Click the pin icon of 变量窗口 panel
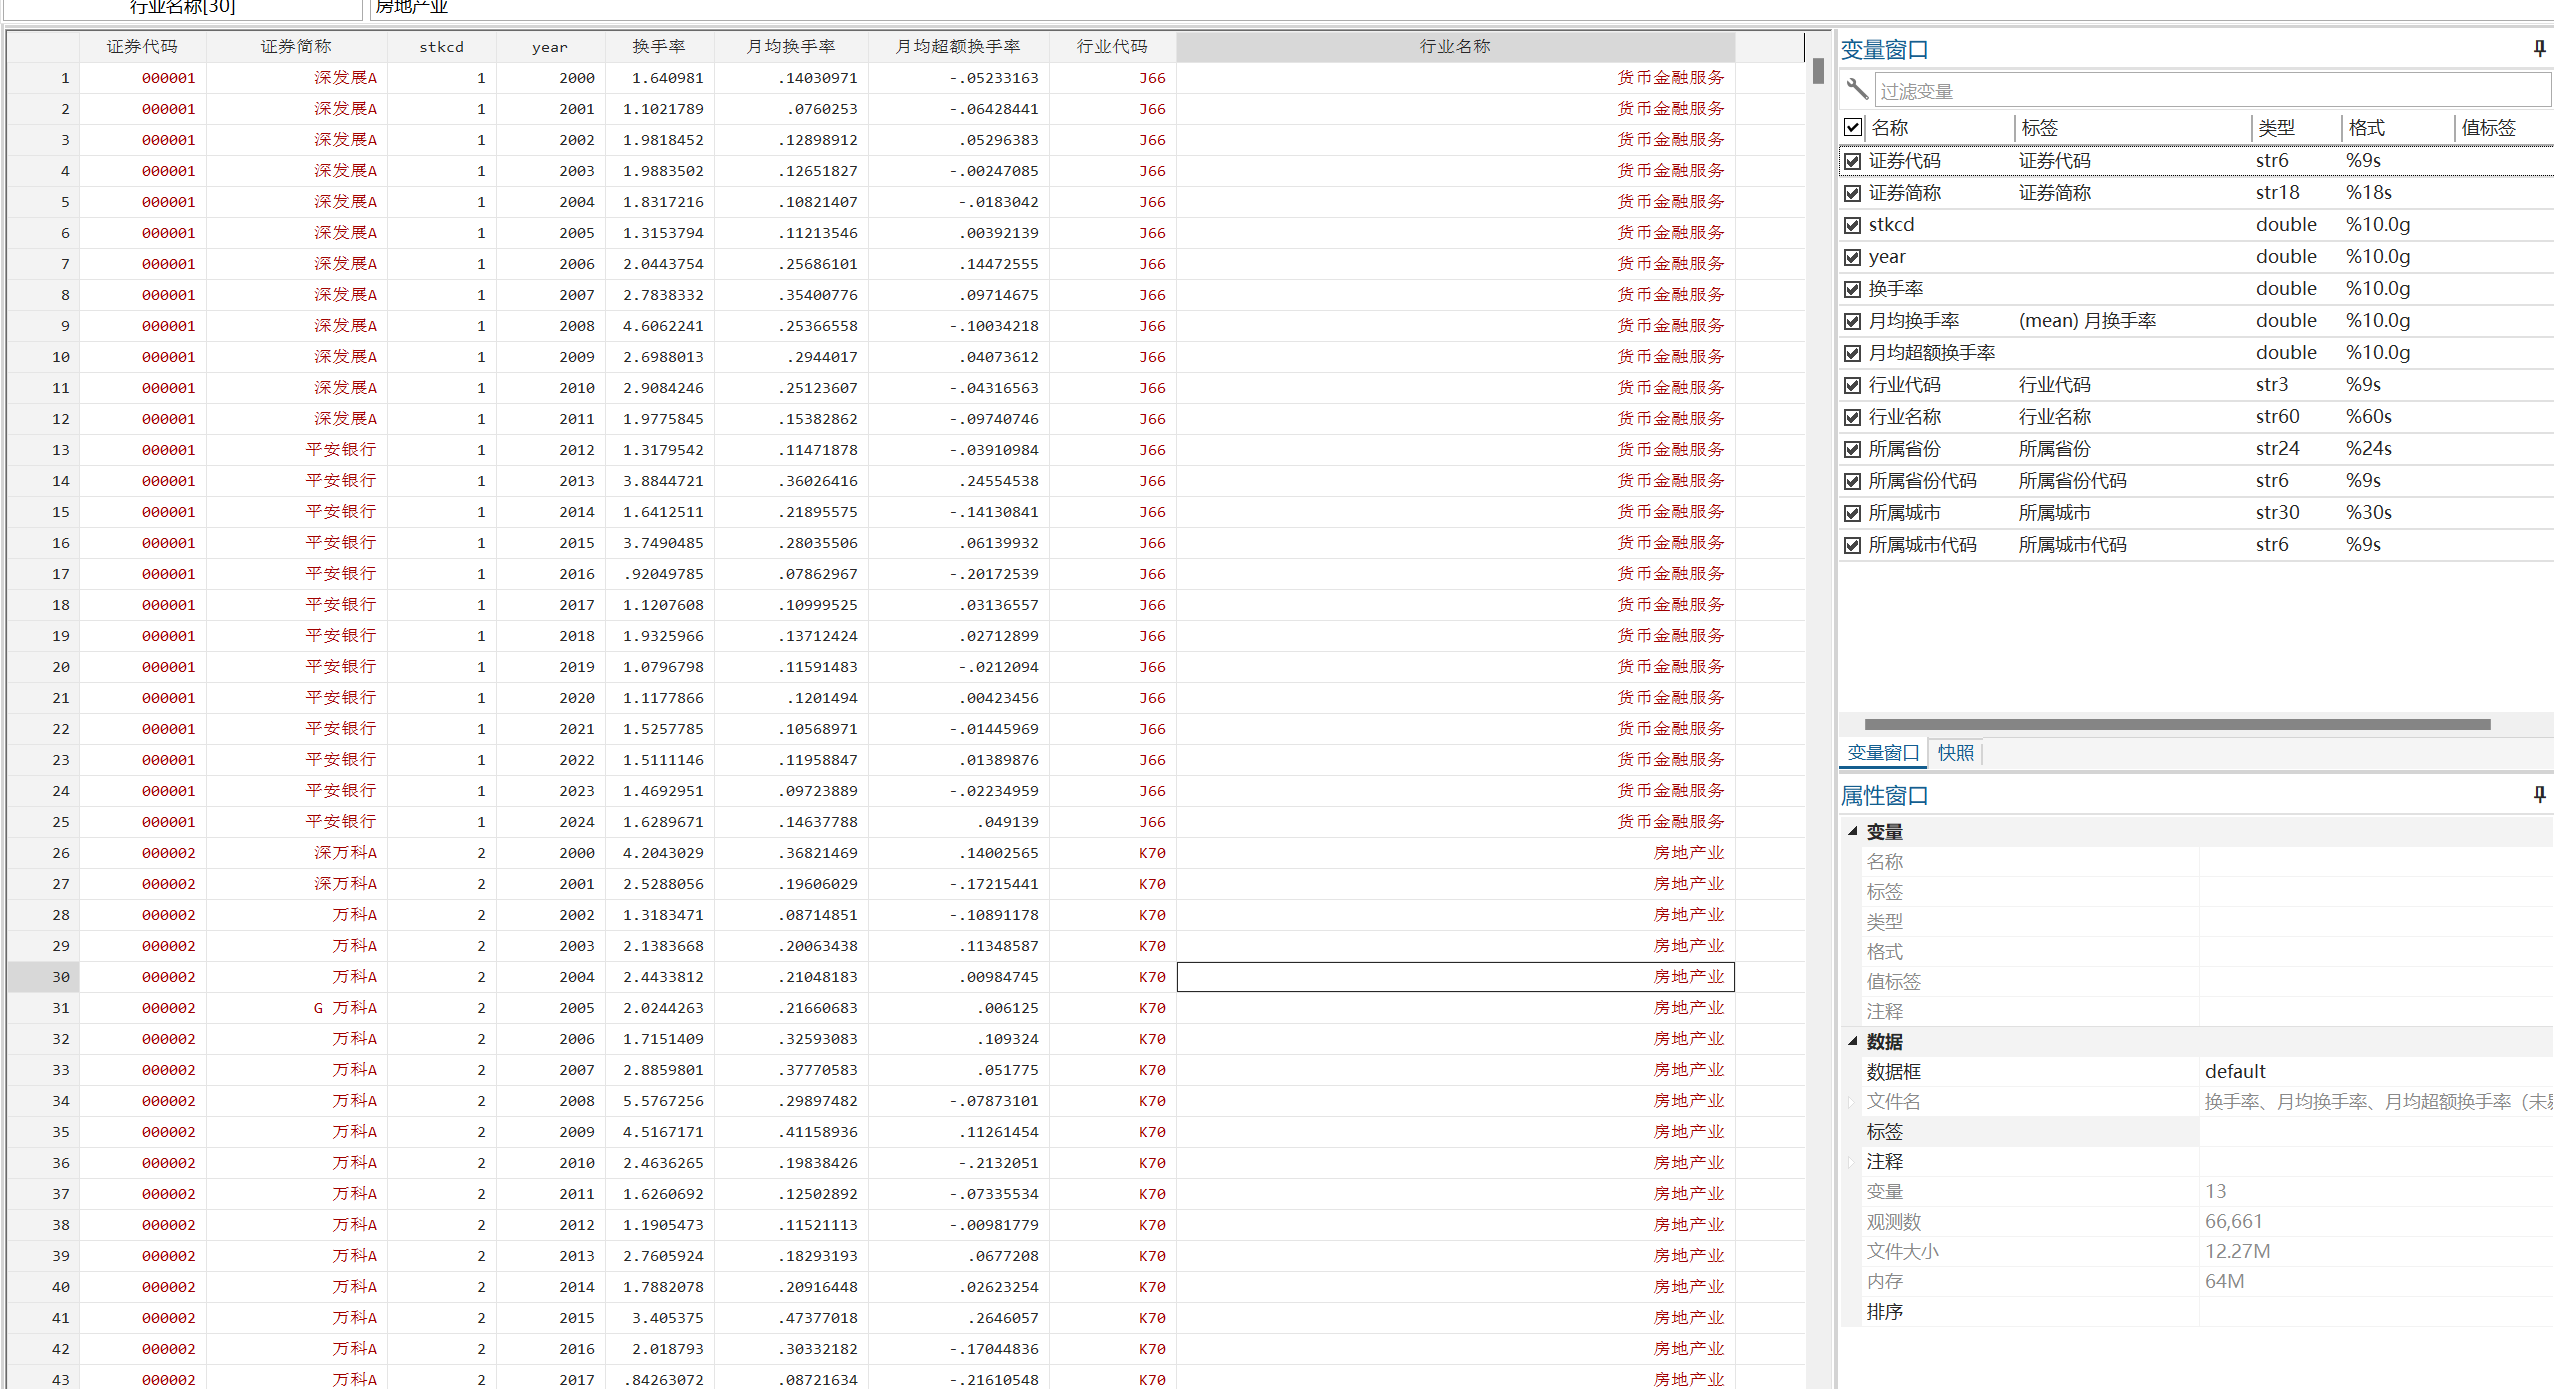The image size is (2554, 1389). [x=2538, y=48]
